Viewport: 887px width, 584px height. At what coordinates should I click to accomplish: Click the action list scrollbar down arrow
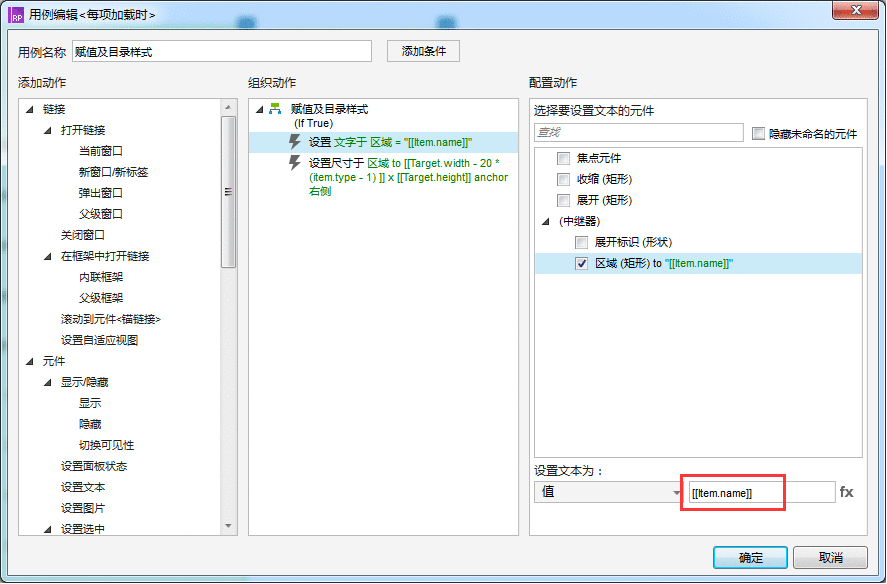point(228,526)
